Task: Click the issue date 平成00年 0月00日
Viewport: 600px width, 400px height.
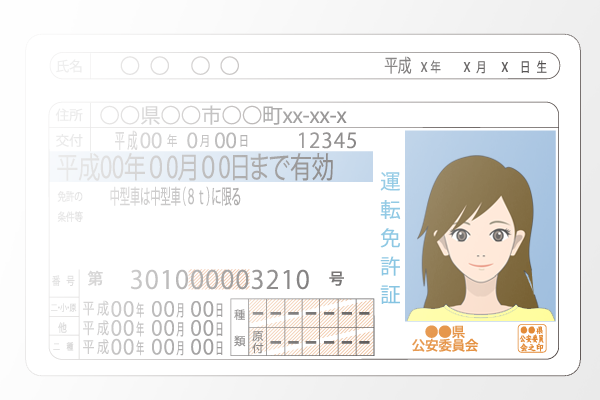Action: [x=180, y=140]
